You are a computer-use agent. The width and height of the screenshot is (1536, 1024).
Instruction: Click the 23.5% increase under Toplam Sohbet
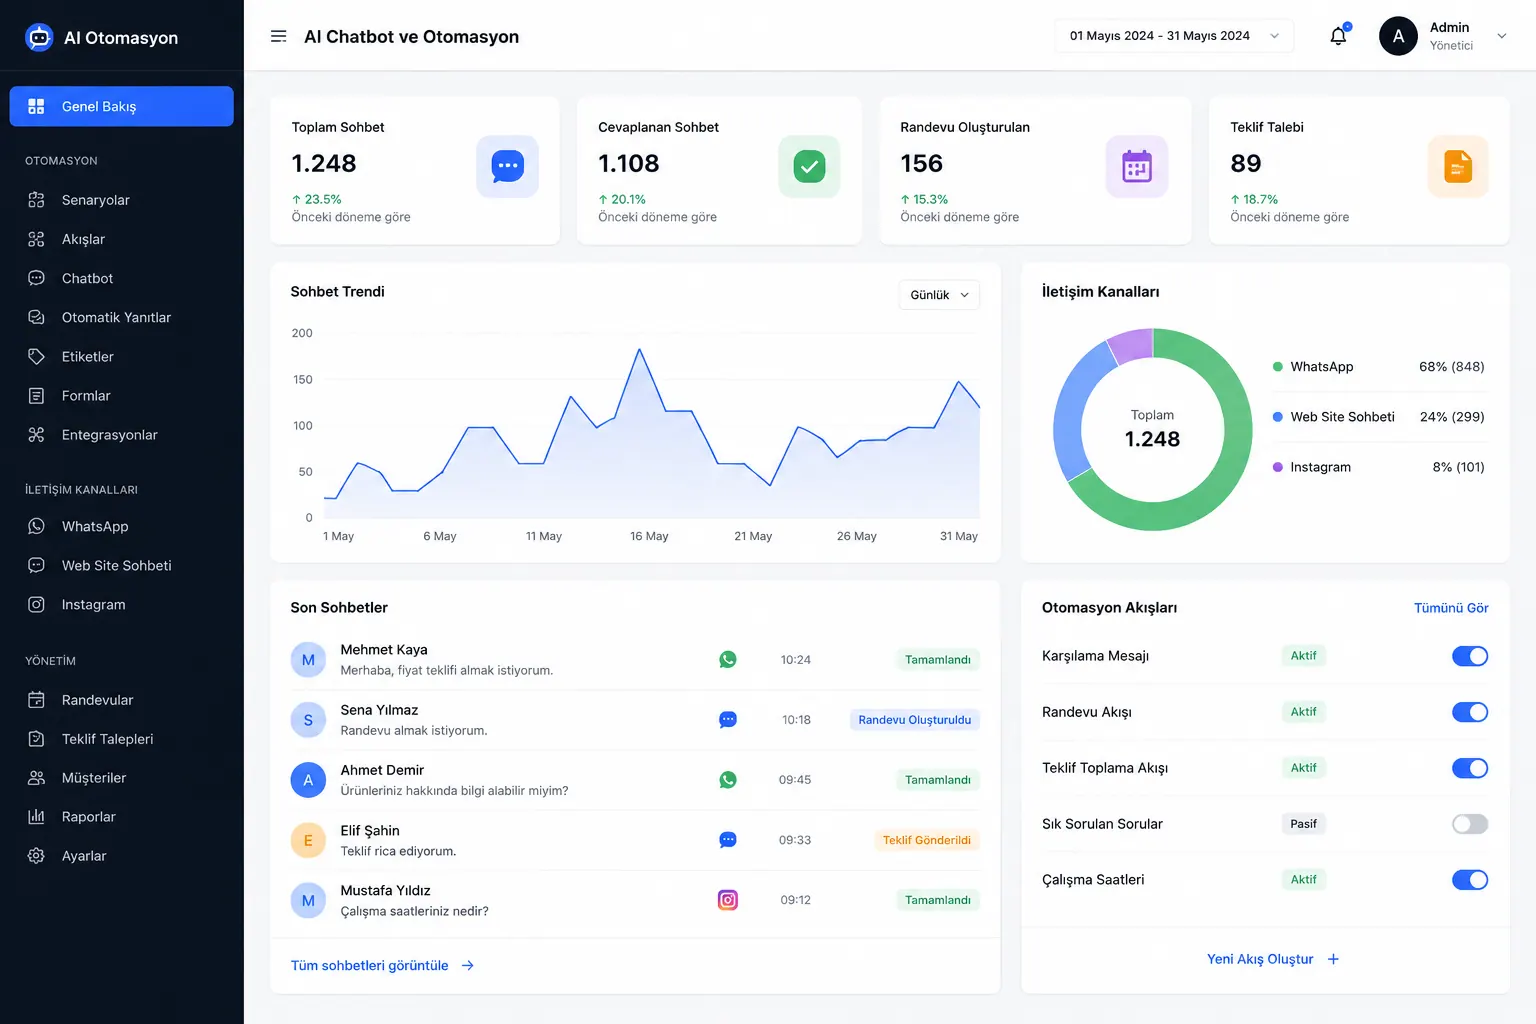(316, 199)
